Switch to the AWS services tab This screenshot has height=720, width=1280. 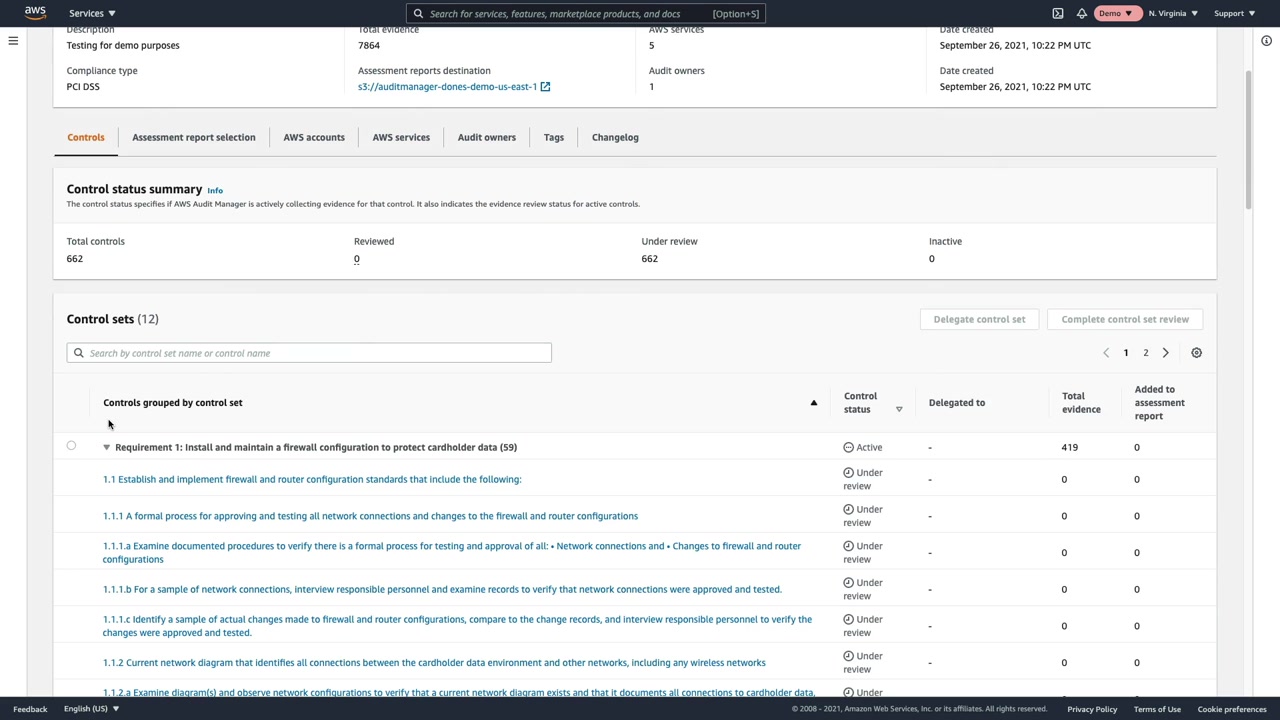[x=401, y=137]
